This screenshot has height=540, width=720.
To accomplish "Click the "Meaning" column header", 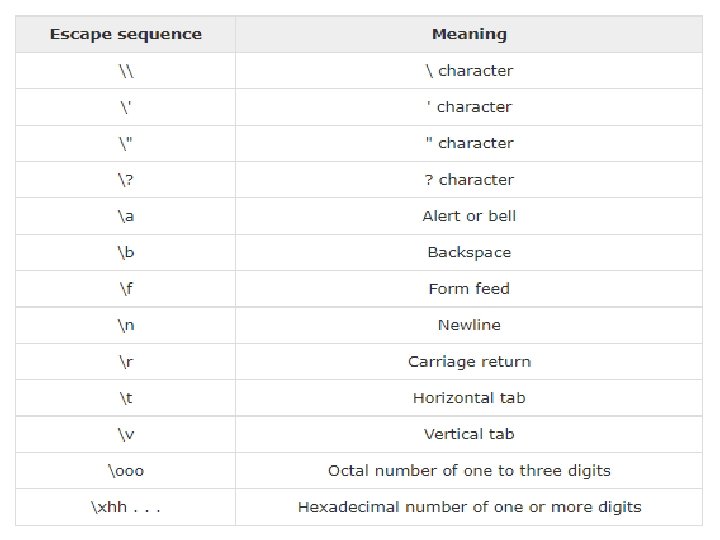I will [469, 34].
